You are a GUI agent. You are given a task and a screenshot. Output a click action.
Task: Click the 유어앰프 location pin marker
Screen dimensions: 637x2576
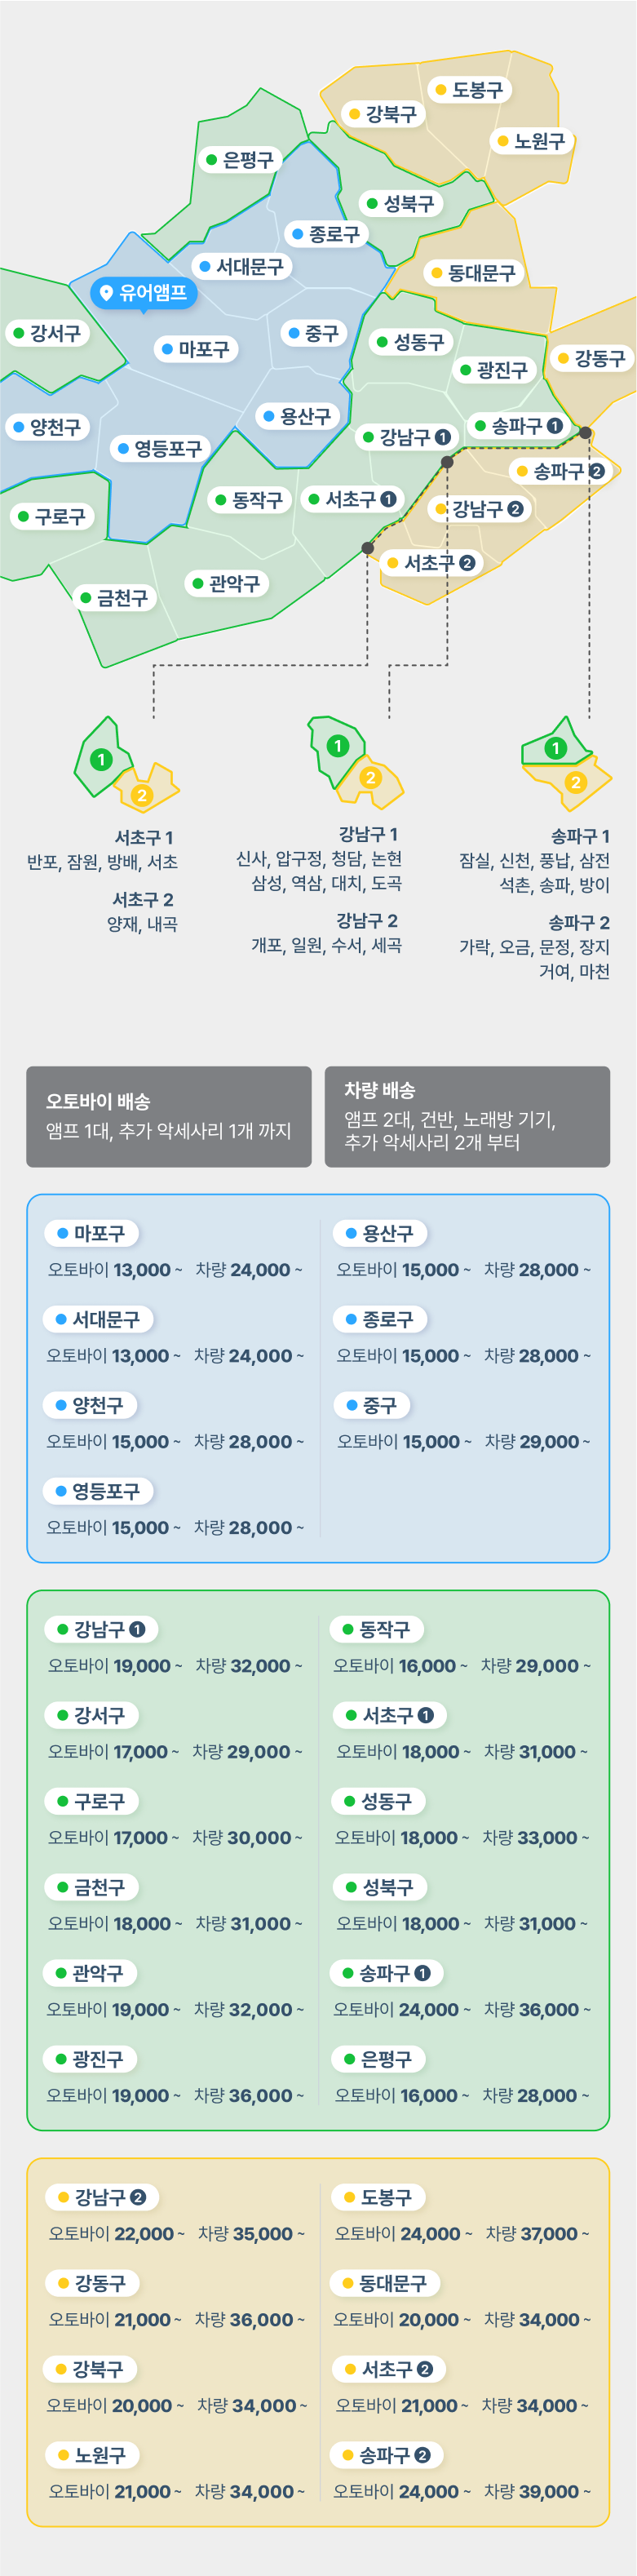click(144, 293)
